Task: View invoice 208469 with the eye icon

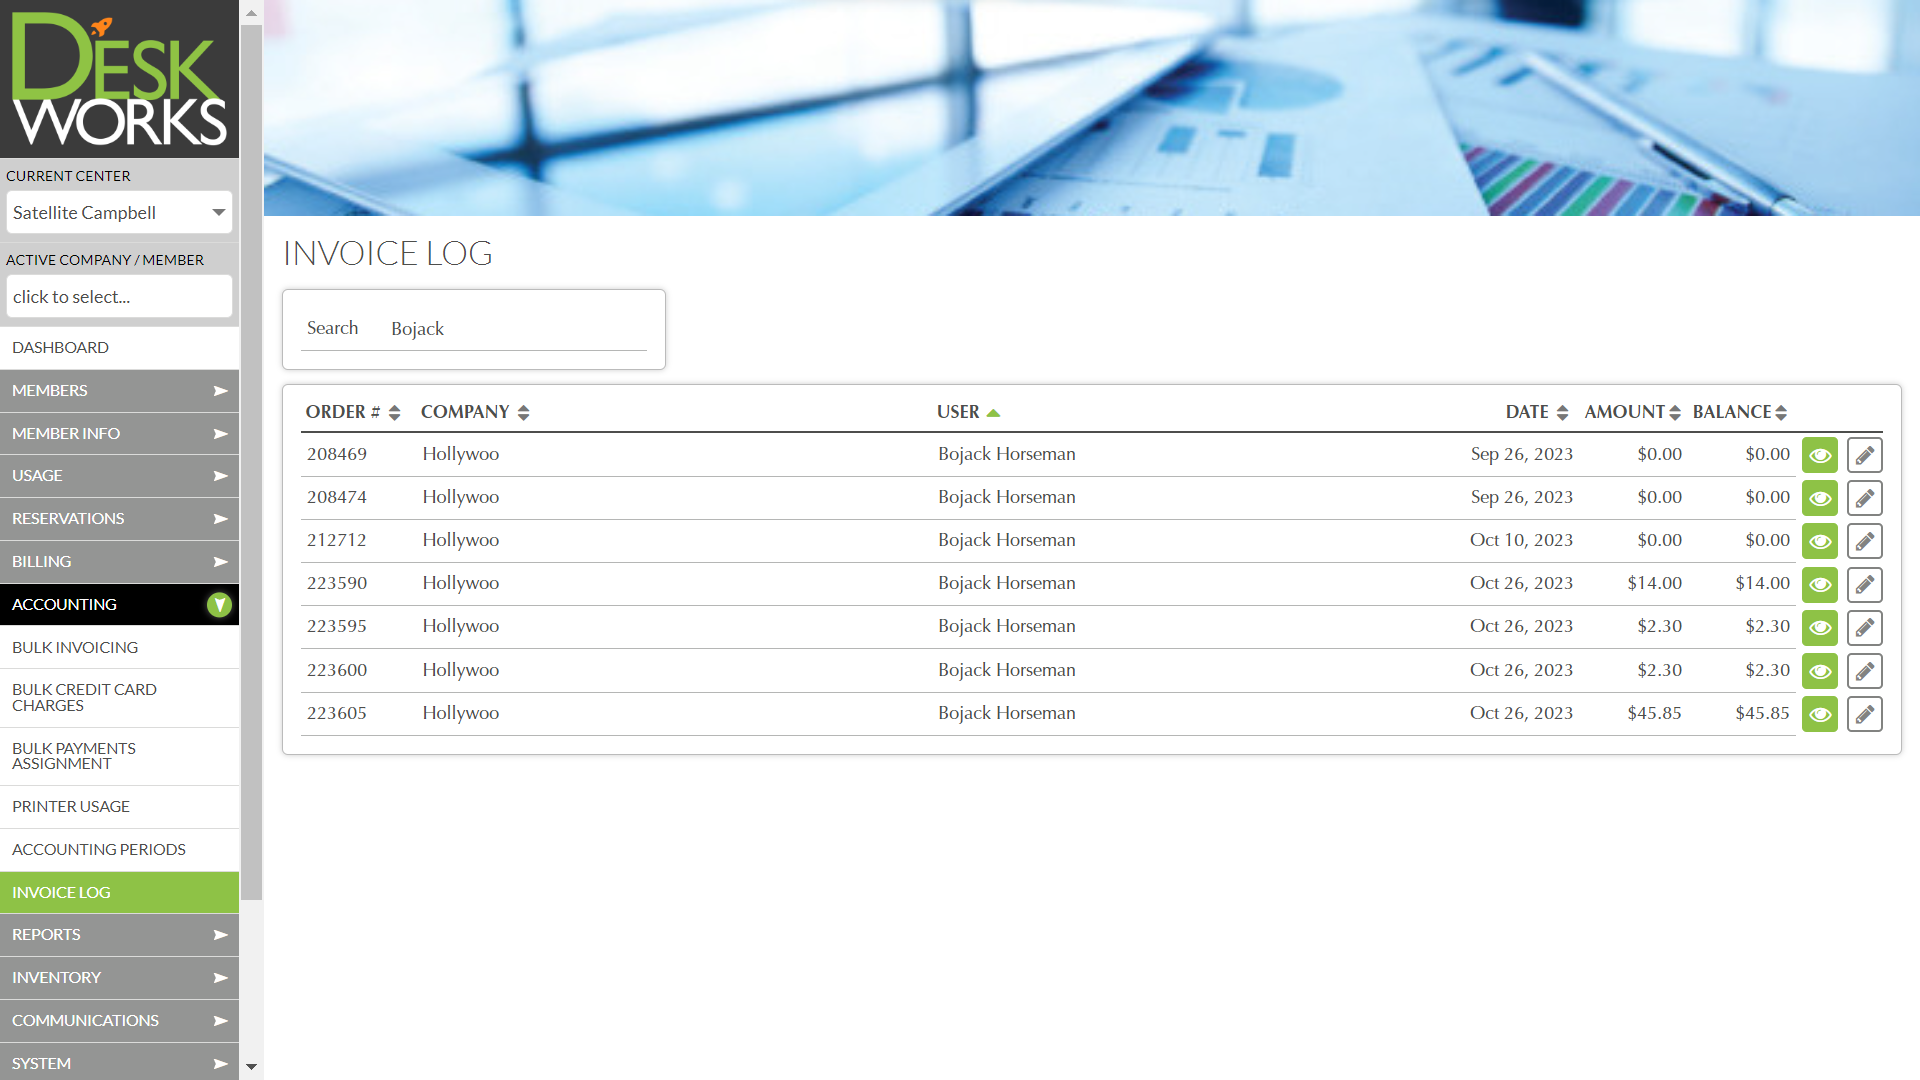Action: pos(1819,455)
